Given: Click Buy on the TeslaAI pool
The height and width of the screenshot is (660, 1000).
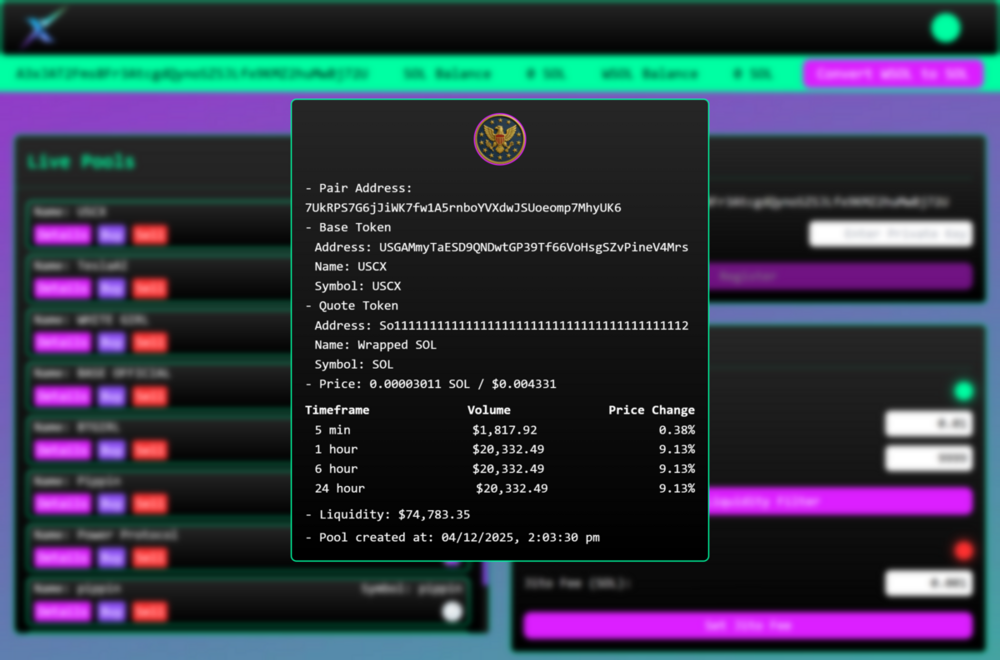Looking at the screenshot, I should pyautogui.click(x=112, y=288).
